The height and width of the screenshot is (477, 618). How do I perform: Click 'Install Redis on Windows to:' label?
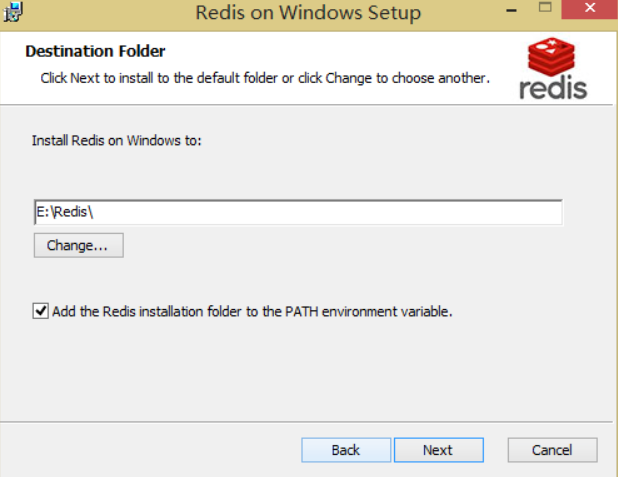point(117,140)
